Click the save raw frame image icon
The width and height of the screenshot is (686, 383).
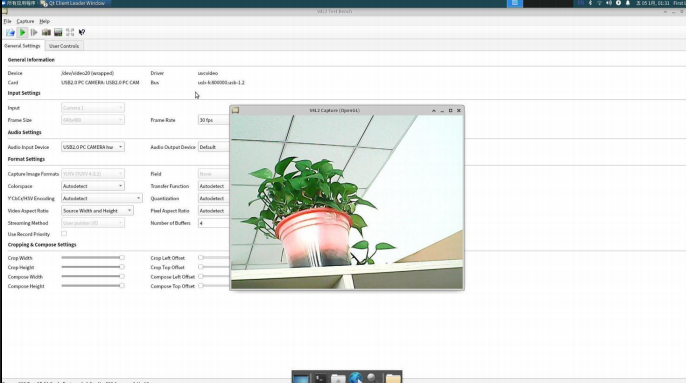click(58, 32)
